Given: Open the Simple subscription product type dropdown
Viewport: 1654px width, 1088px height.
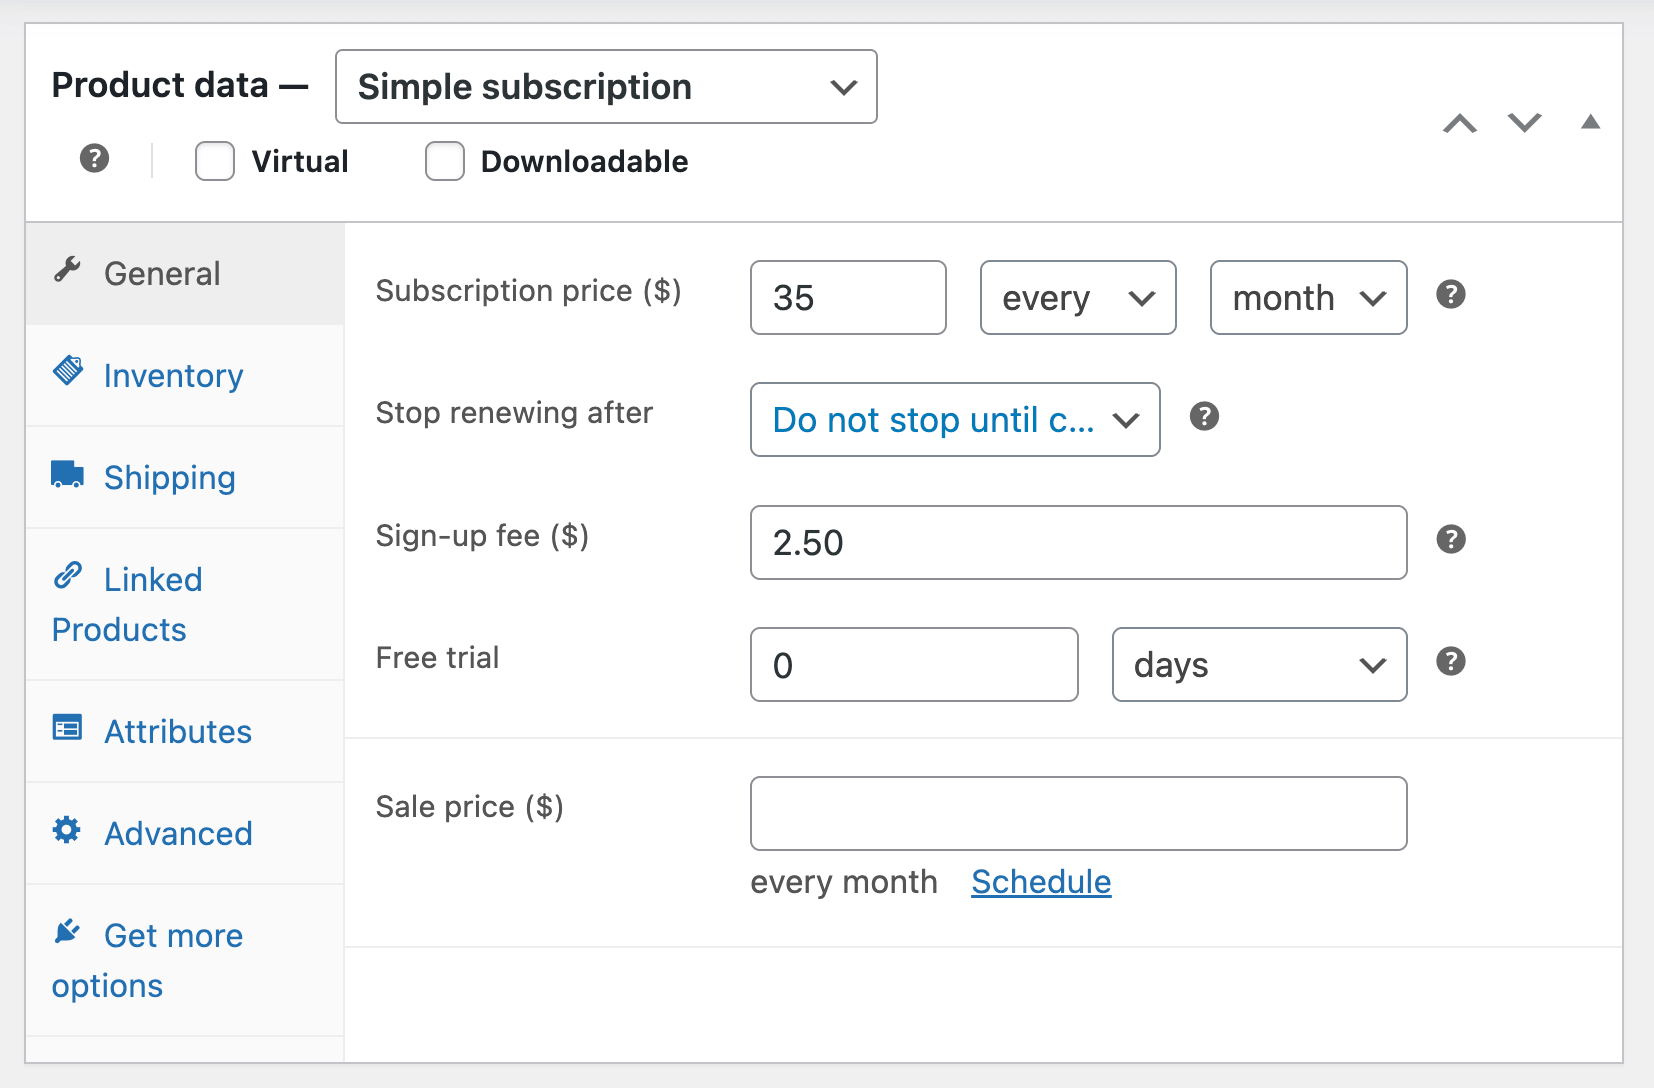Looking at the screenshot, I should click(x=605, y=87).
